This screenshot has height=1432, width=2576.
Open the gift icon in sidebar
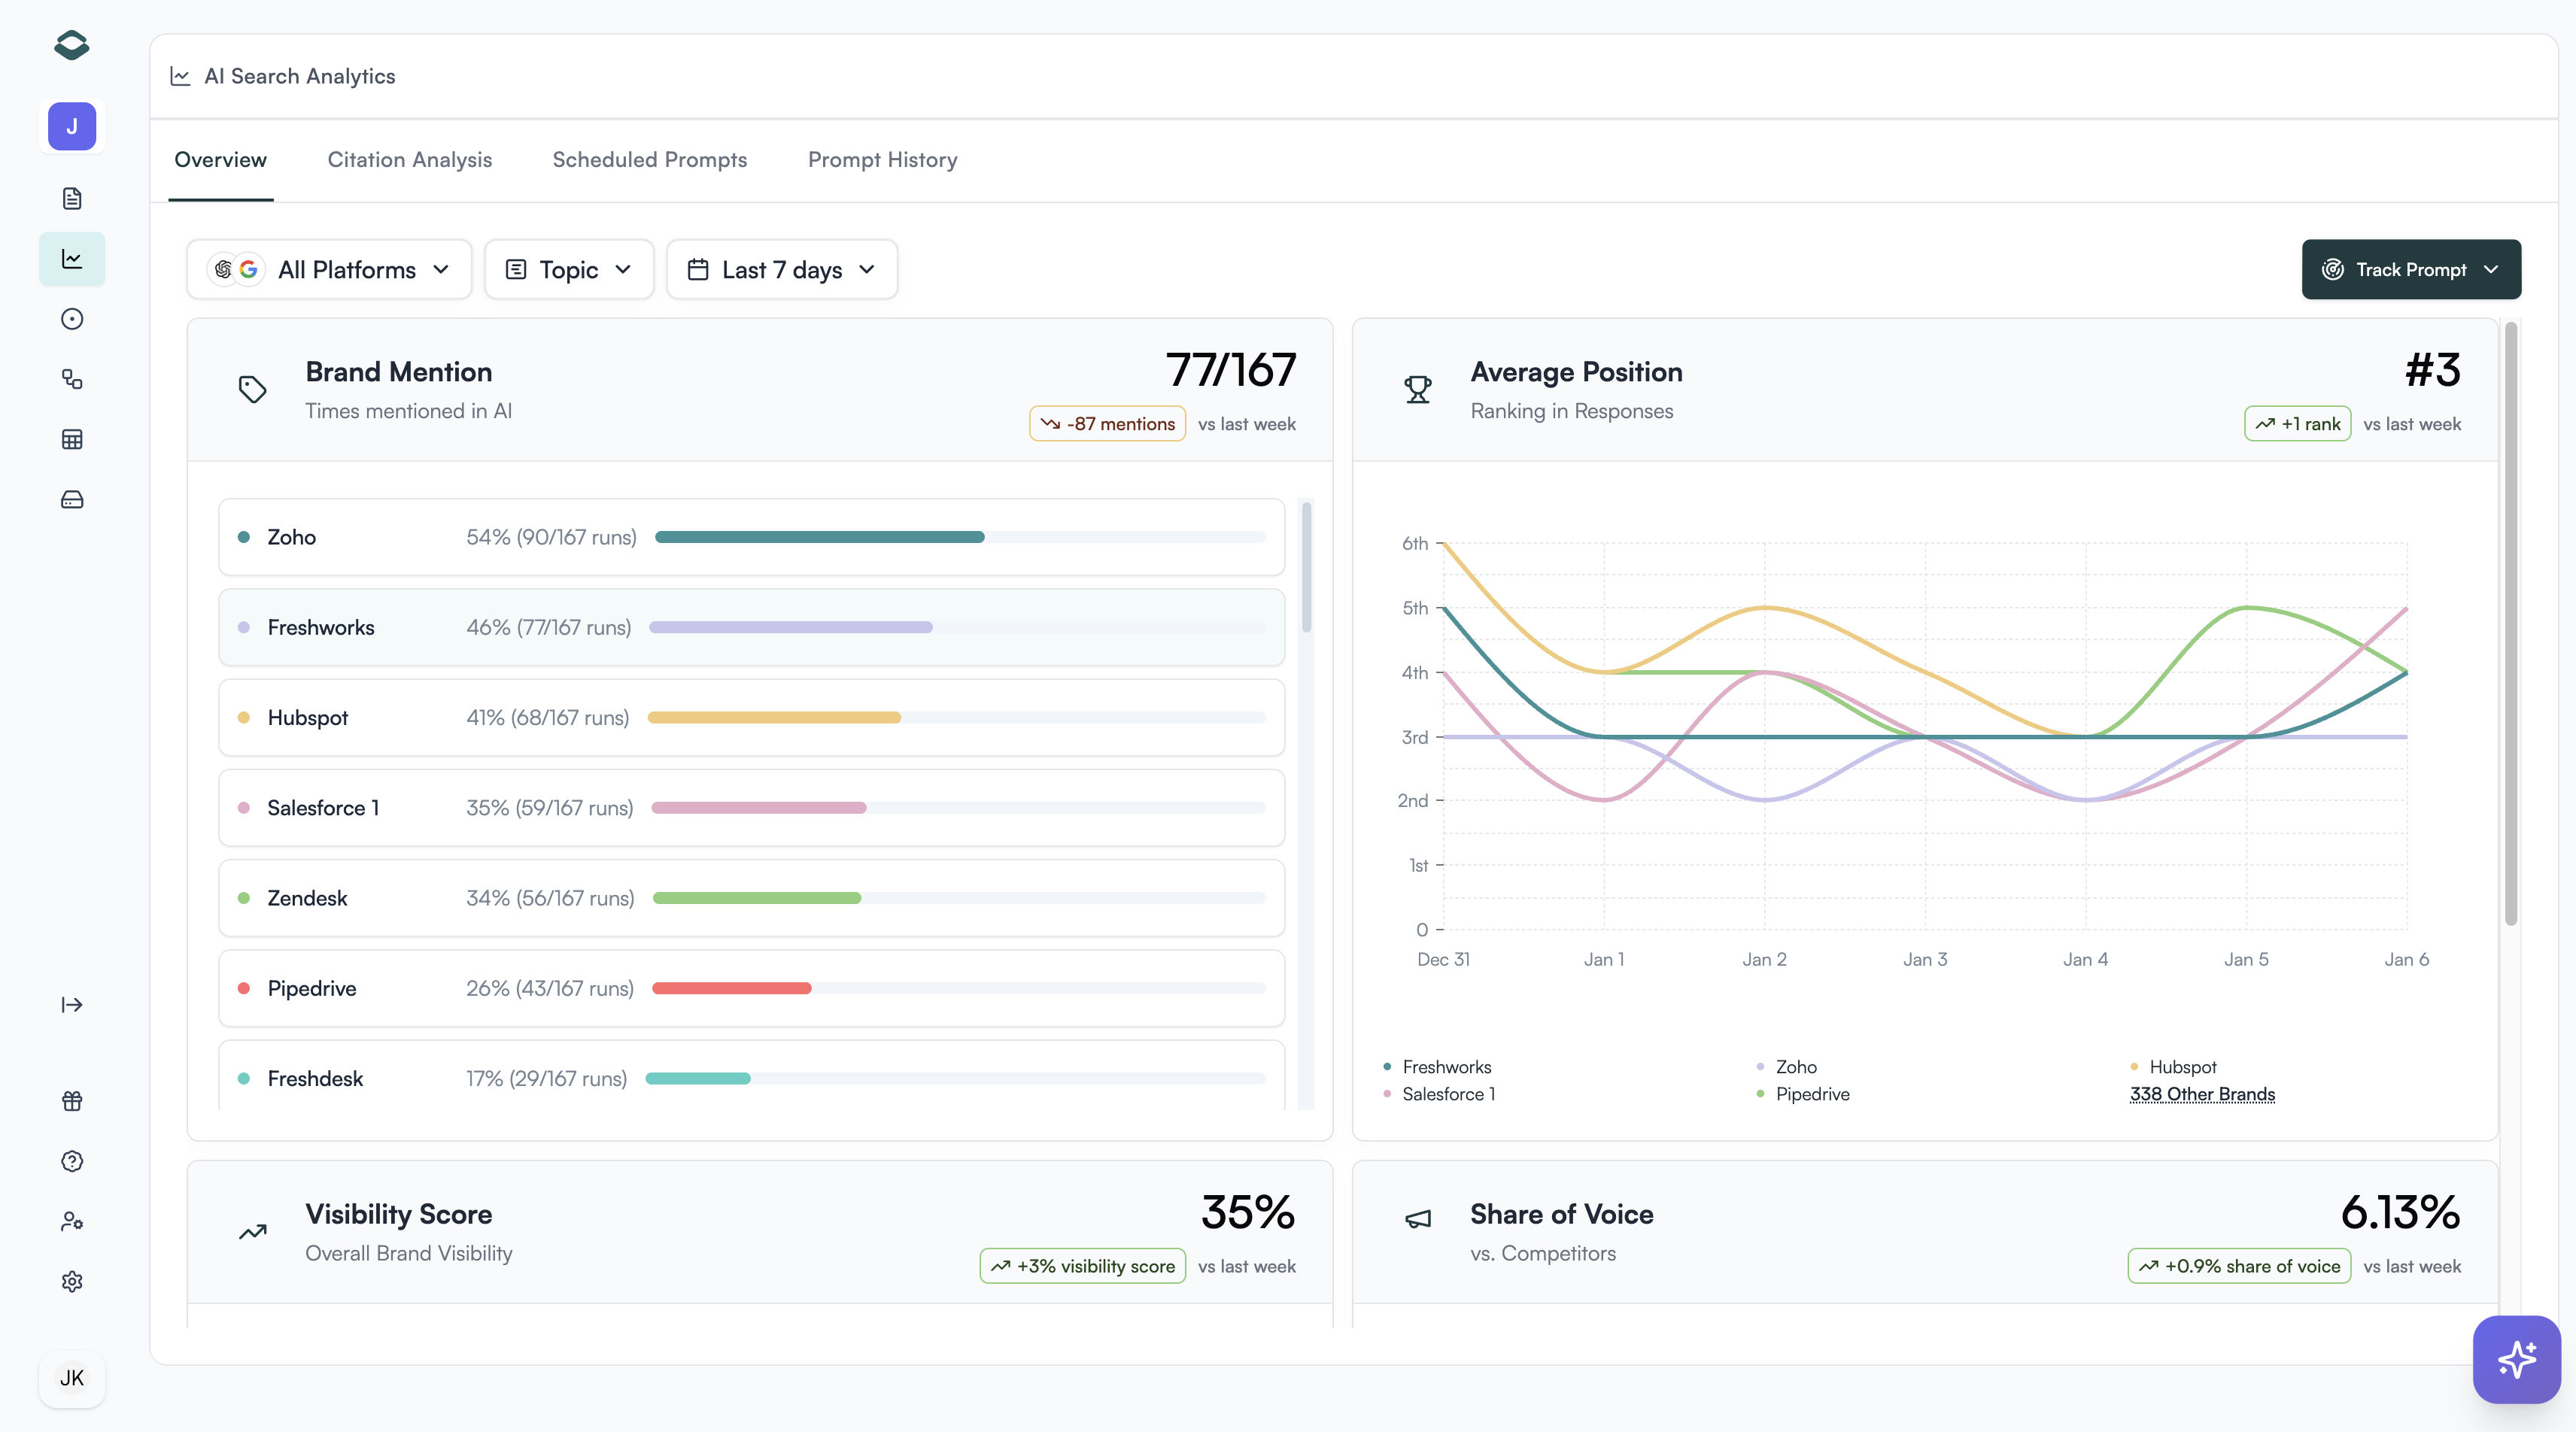(72, 1101)
